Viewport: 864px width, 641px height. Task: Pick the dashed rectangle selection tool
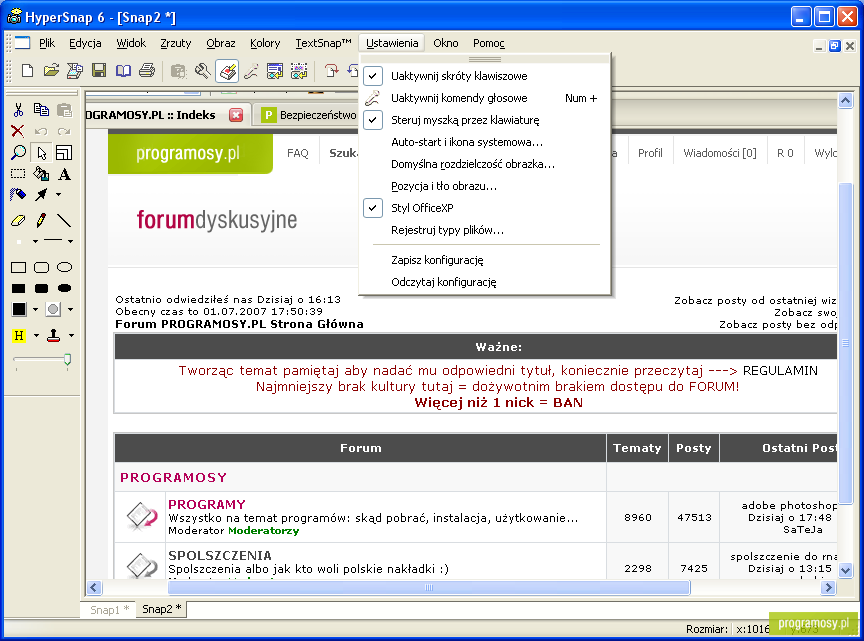click(x=18, y=174)
